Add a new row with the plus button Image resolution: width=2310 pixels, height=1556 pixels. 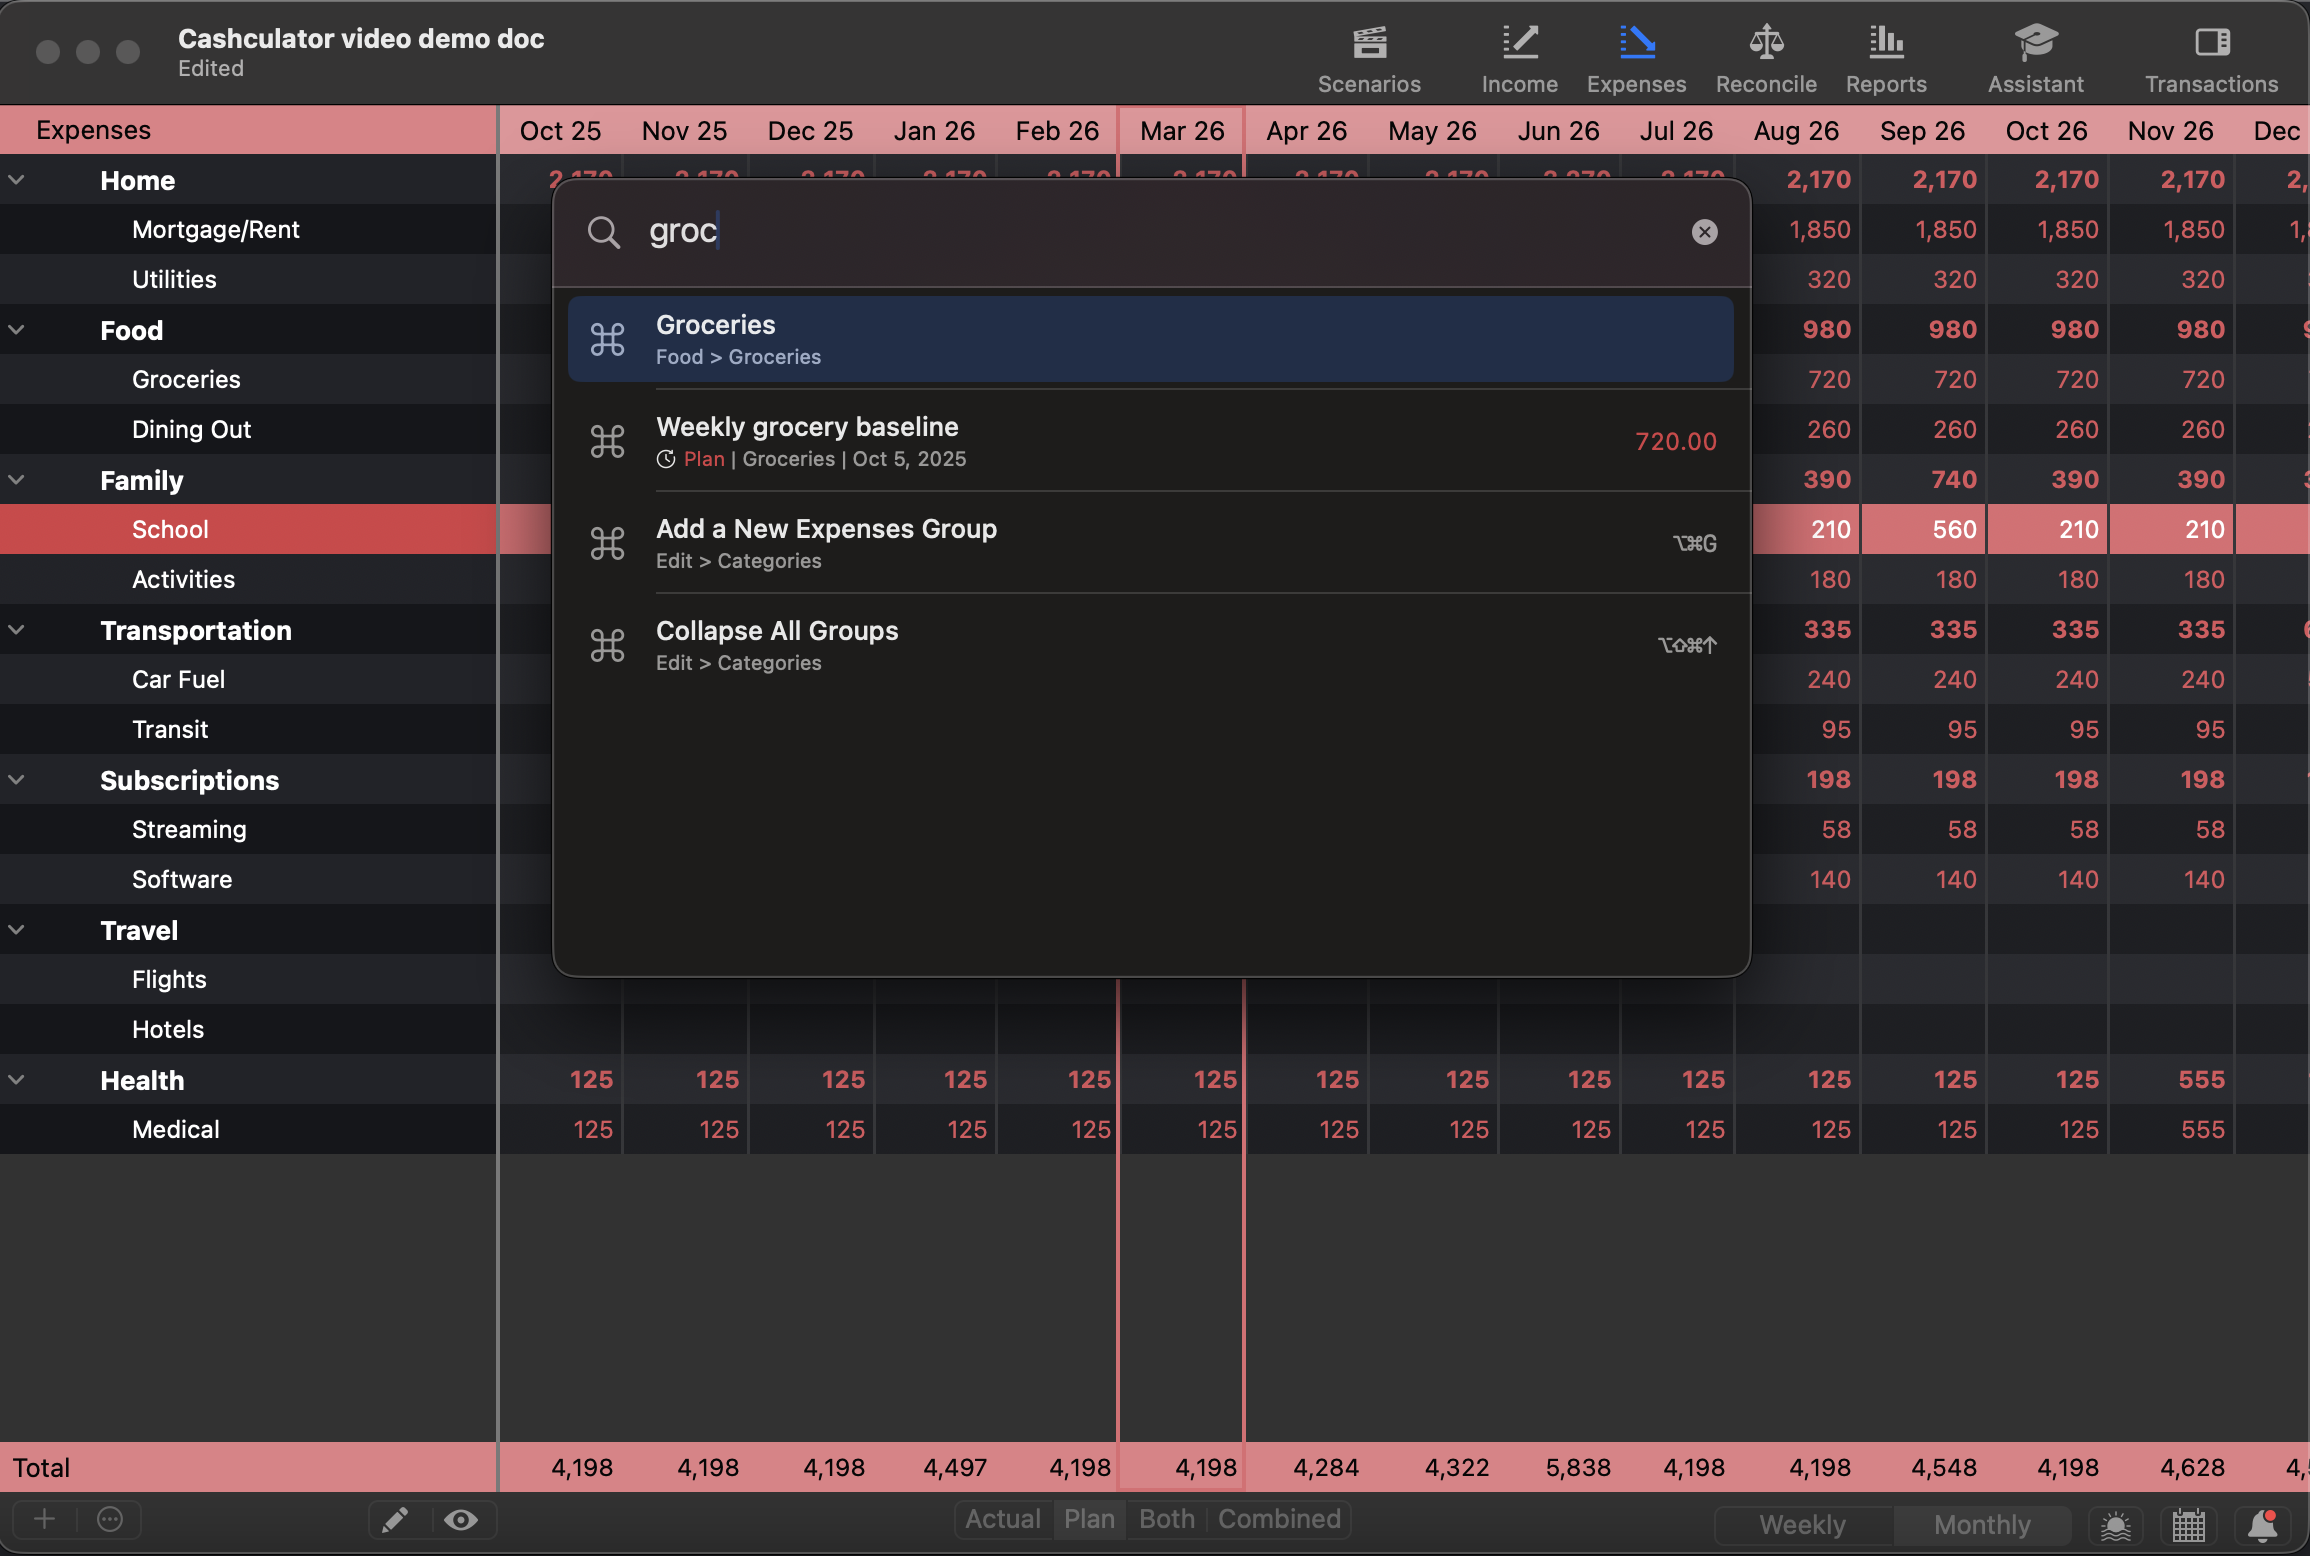[x=44, y=1519]
